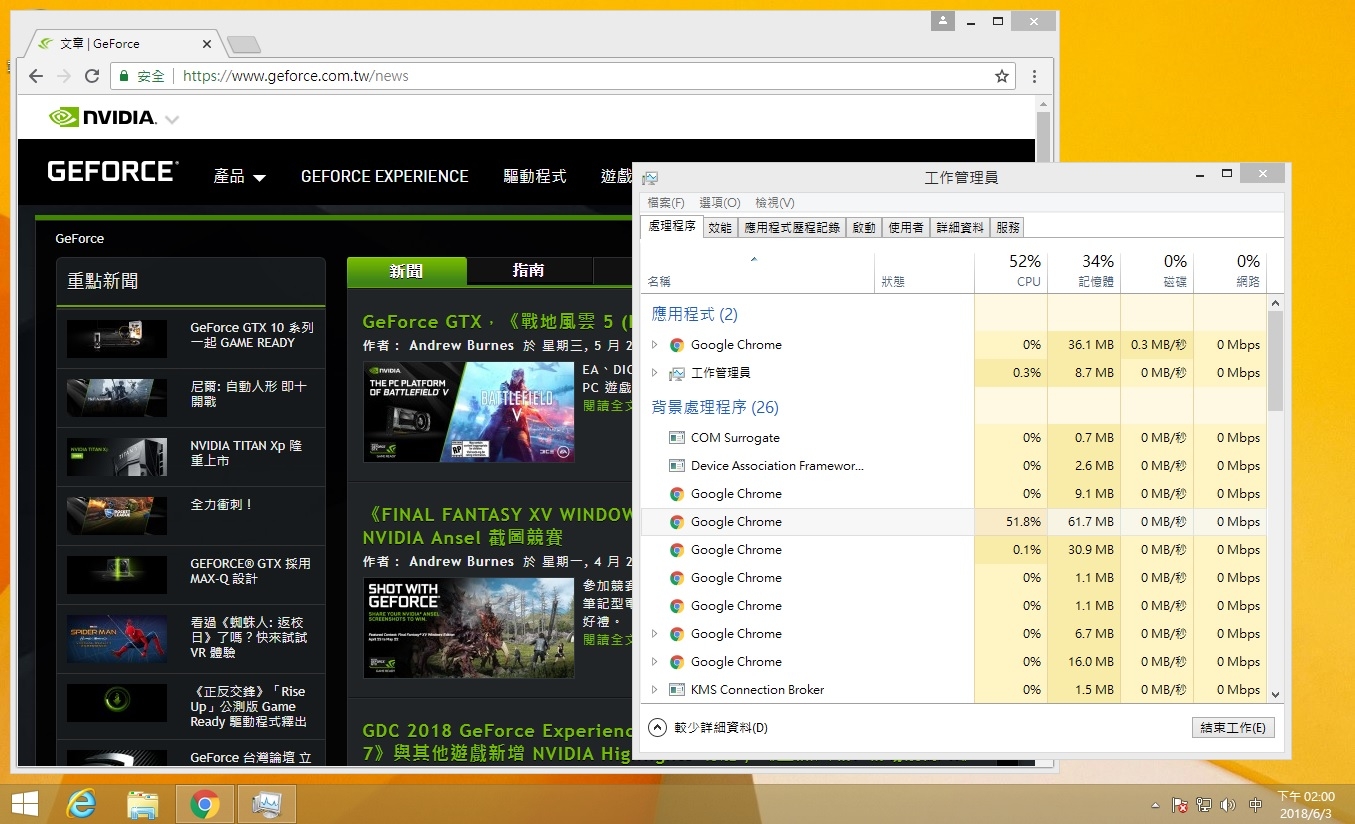The height and width of the screenshot is (824, 1355).
Task: Click the Shot With GeForce article thumbnail
Action: [x=468, y=628]
